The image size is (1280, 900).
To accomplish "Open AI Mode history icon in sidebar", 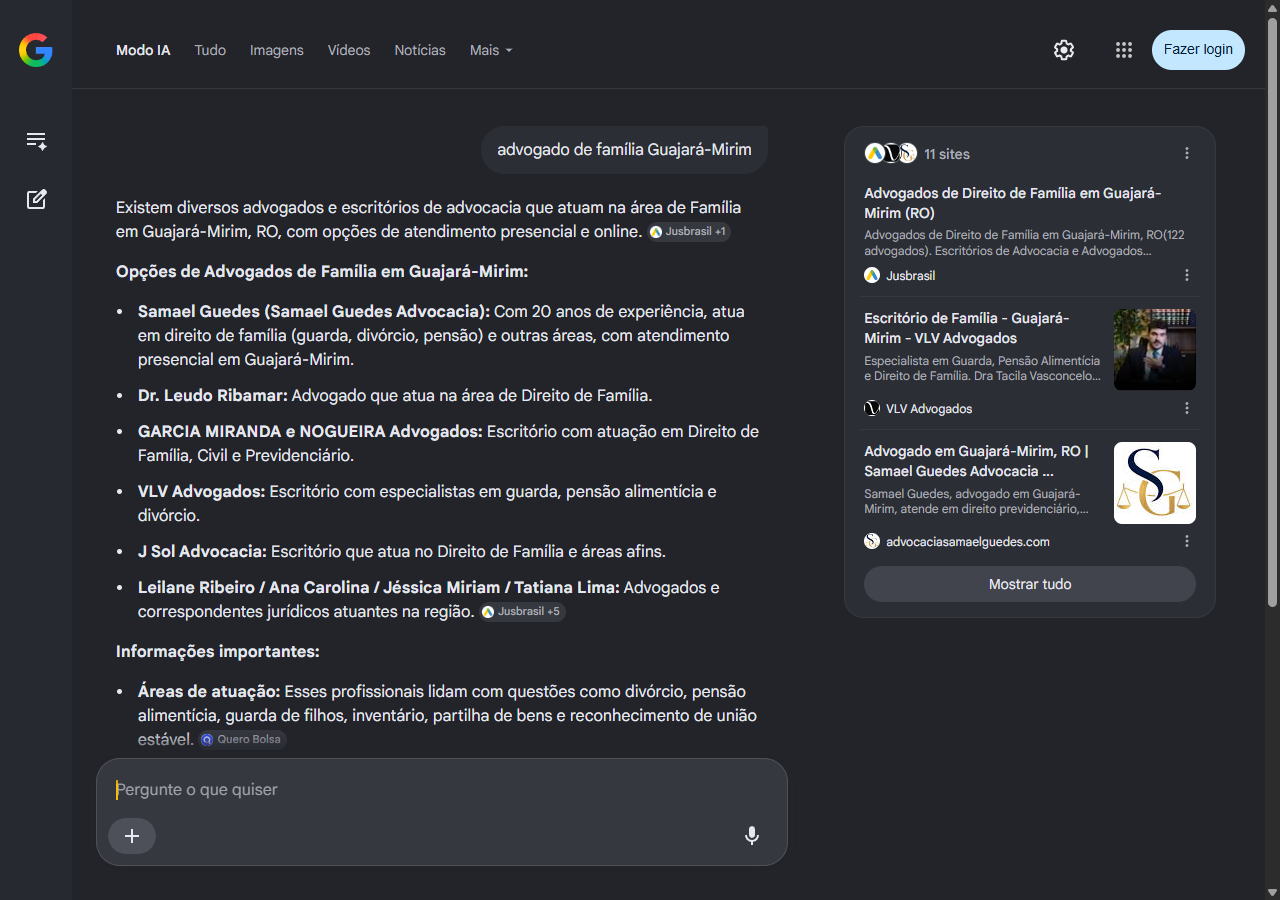I will (x=36, y=141).
